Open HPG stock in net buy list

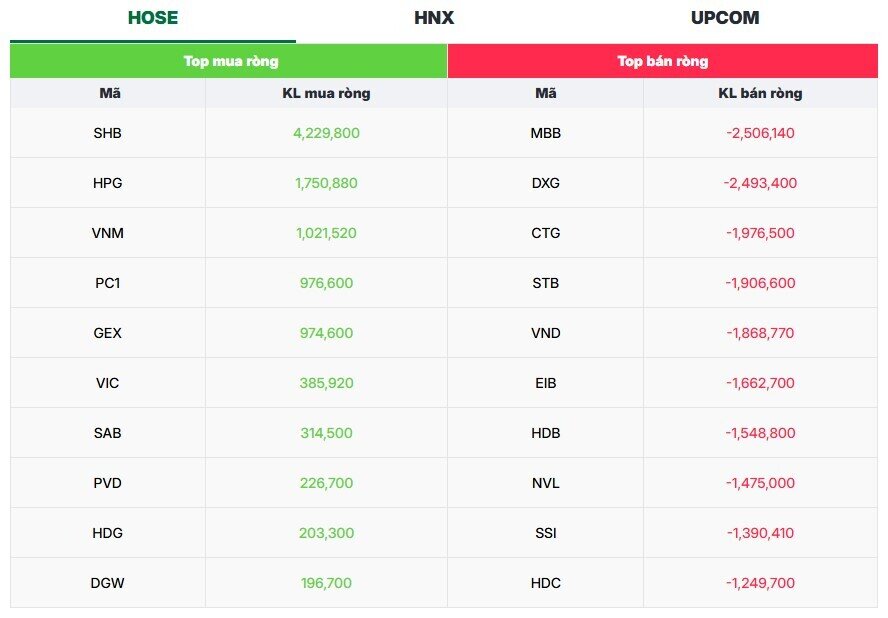pos(107,183)
